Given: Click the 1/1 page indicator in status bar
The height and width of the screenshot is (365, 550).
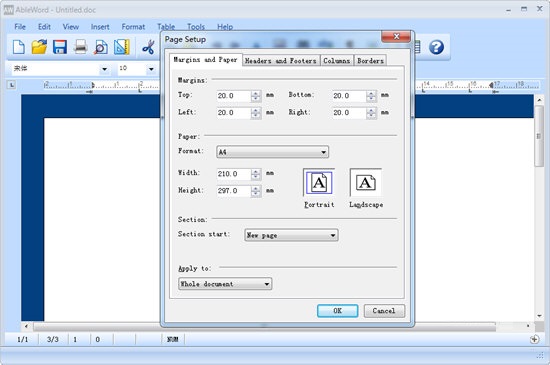Looking at the screenshot, I should [23, 339].
